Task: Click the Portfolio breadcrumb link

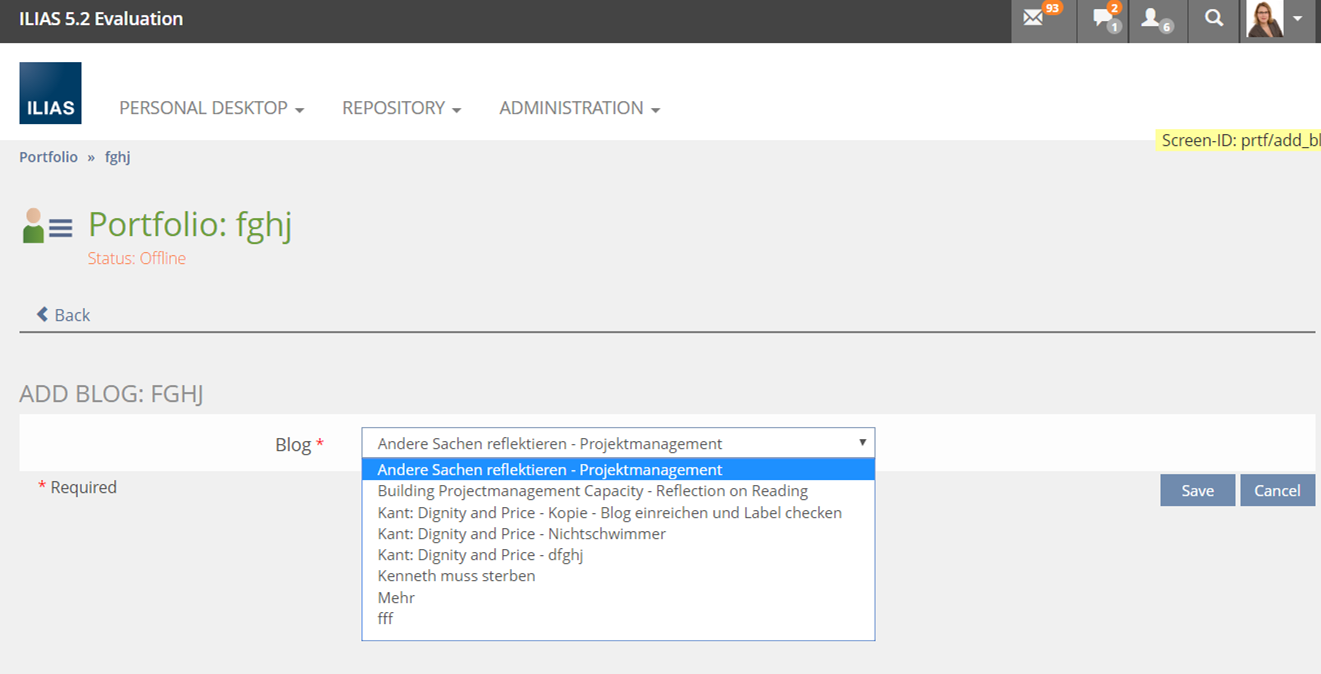Action: (48, 157)
